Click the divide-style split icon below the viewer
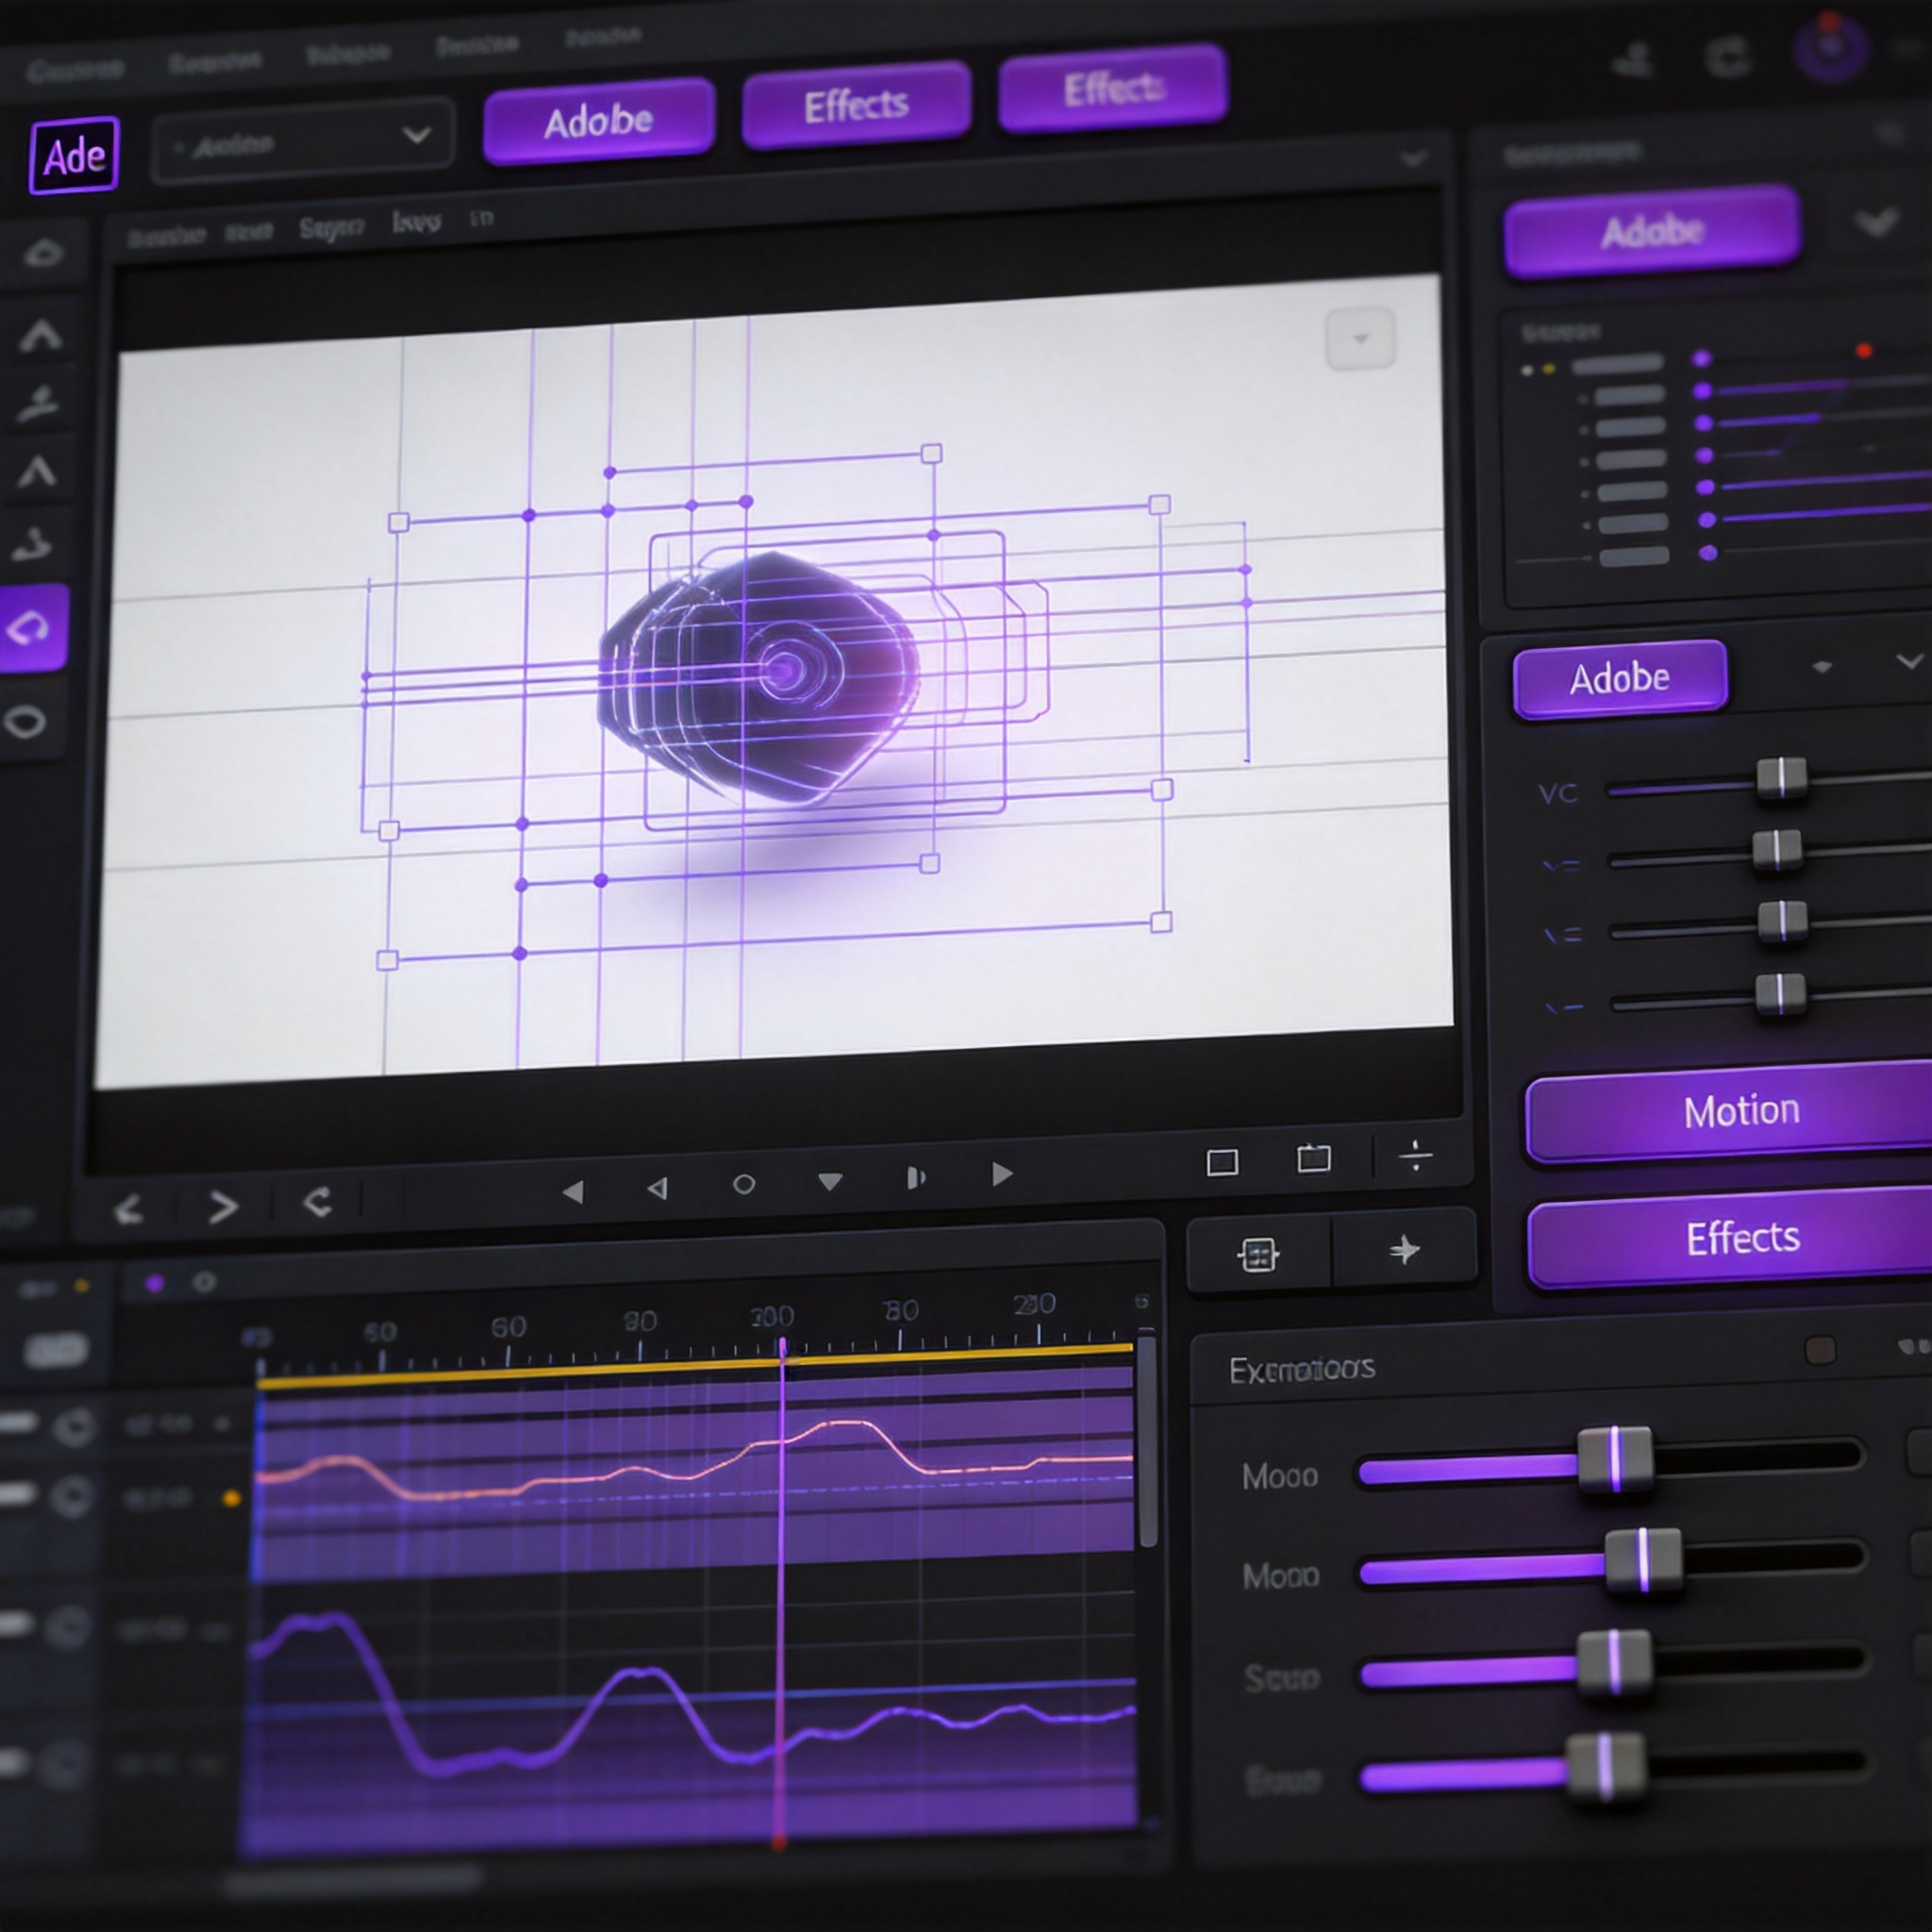The height and width of the screenshot is (1932, 1932). [x=1416, y=1156]
